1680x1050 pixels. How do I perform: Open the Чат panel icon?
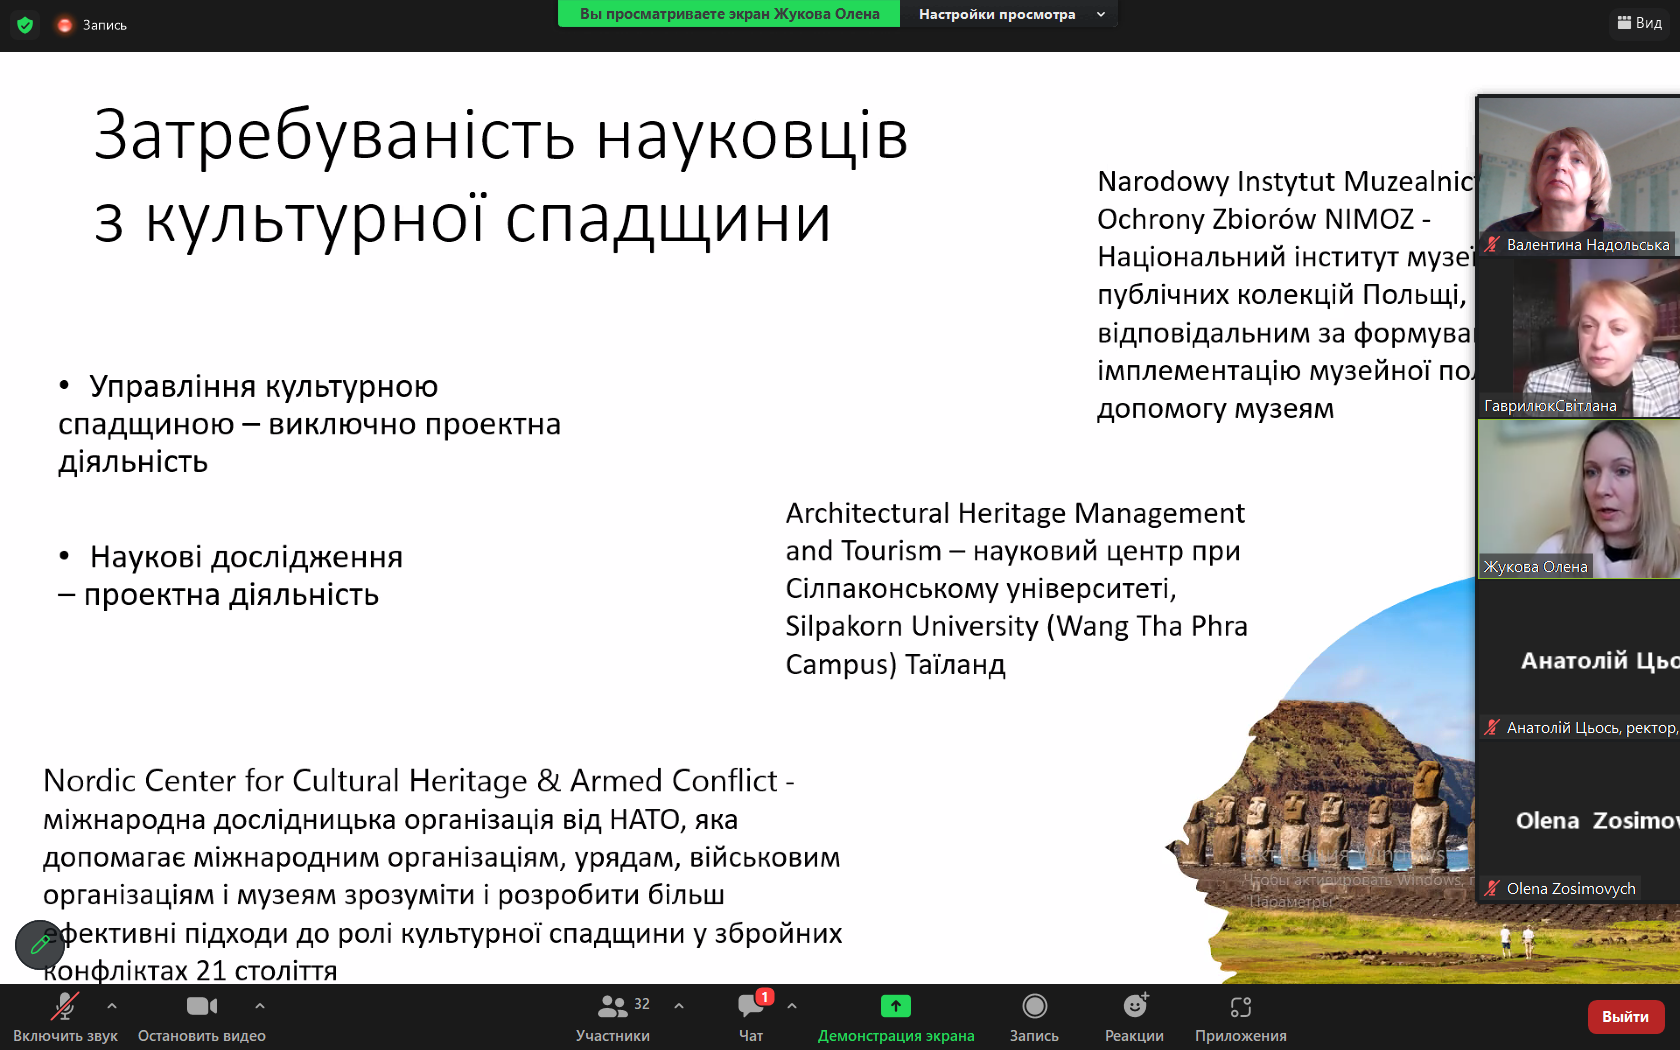[749, 1007]
